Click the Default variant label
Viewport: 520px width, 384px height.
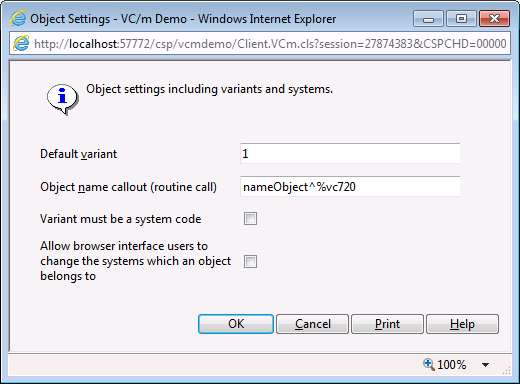click(x=78, y=154)
